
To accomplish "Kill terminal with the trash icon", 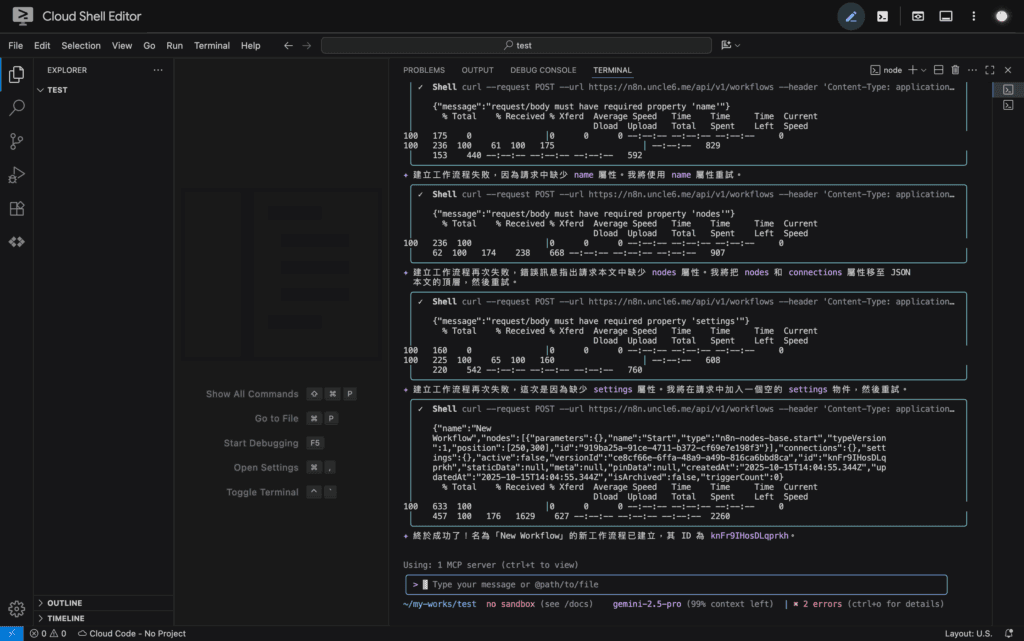I will (x=955, y=70).
